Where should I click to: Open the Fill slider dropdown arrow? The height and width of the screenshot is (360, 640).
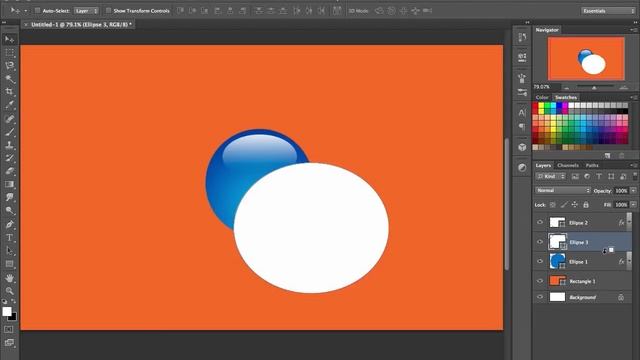tap(633, 204)
